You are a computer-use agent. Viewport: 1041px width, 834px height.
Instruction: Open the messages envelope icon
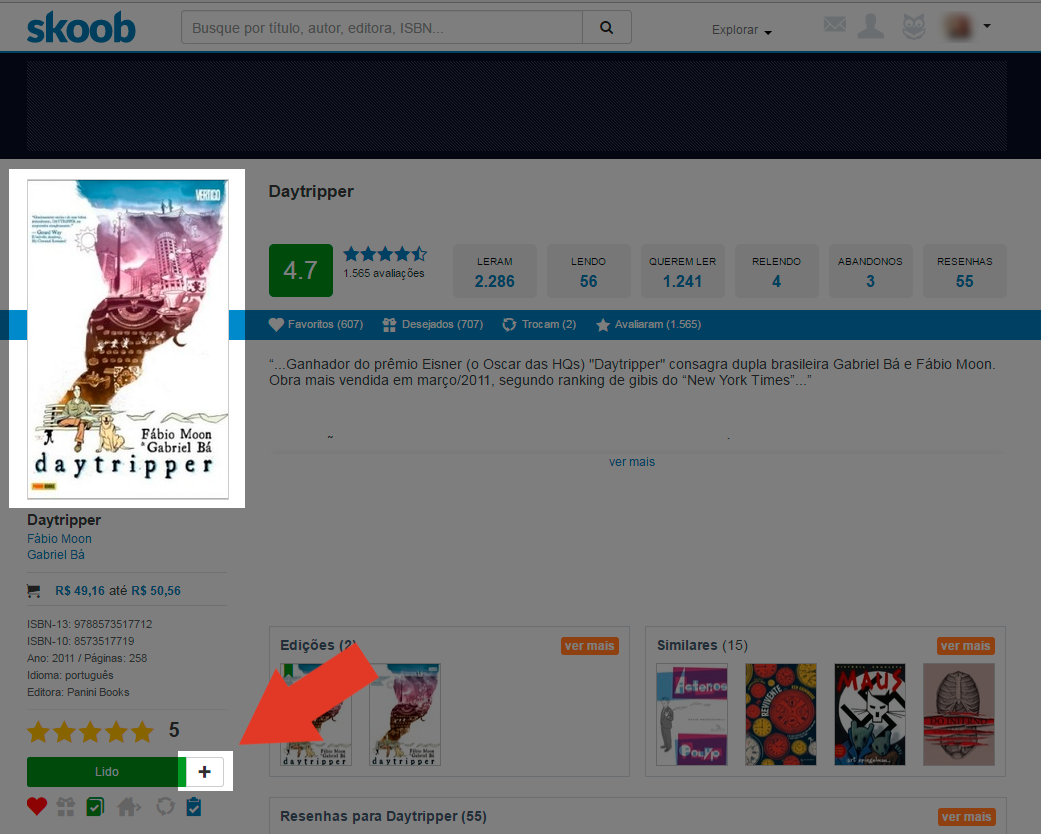[834, 25]
